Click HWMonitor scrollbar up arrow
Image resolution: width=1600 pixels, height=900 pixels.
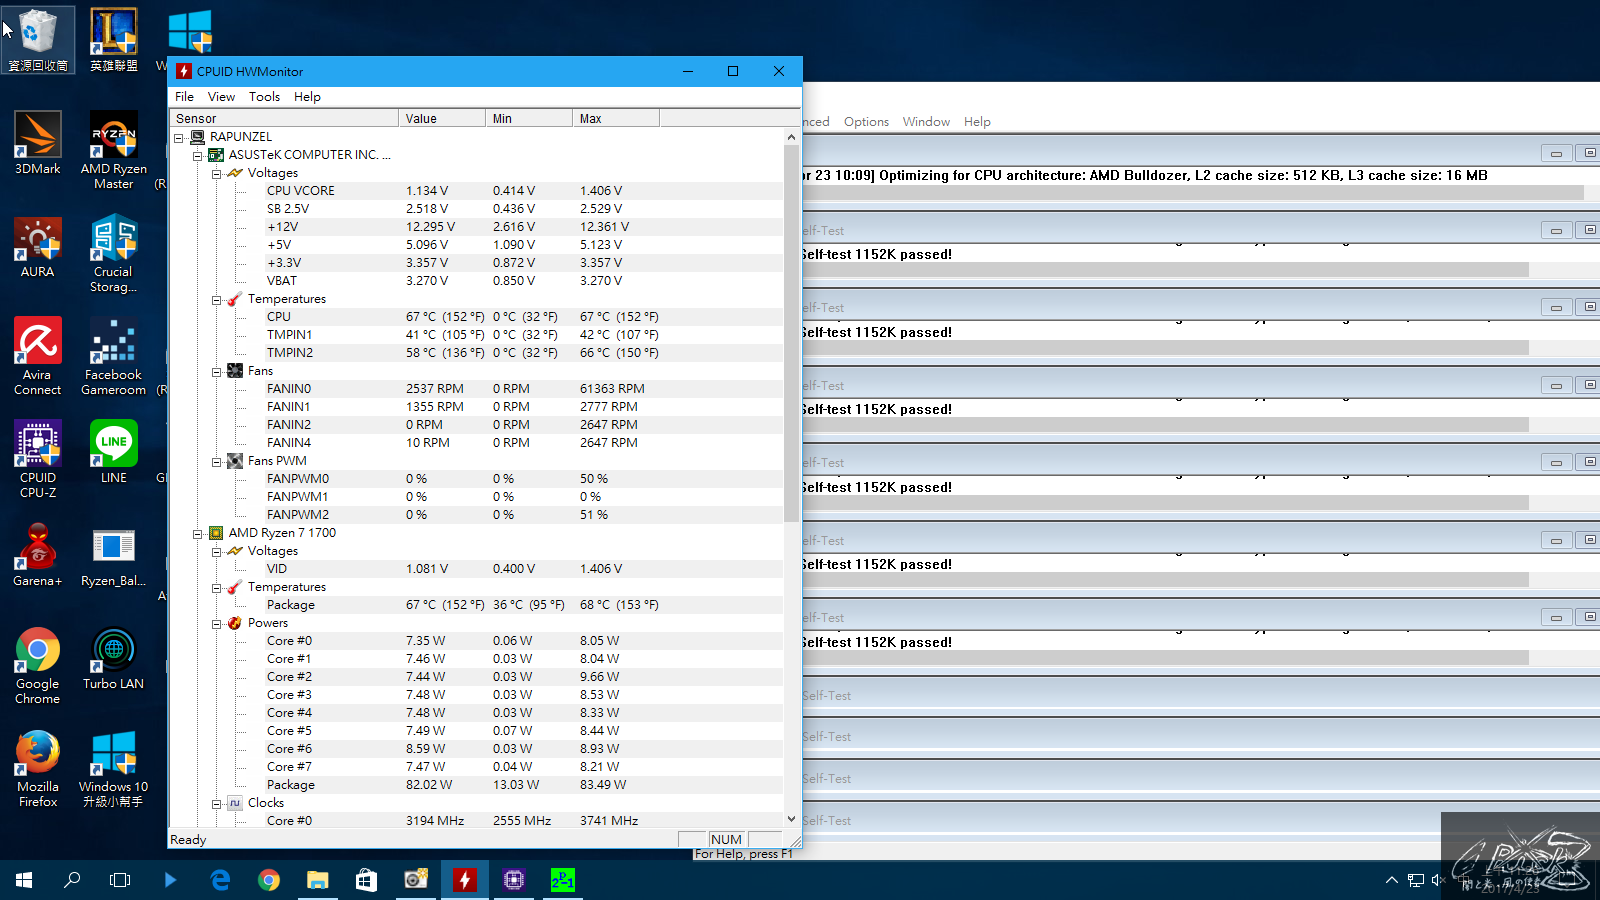pyautogui.click(x=792, y=137)
